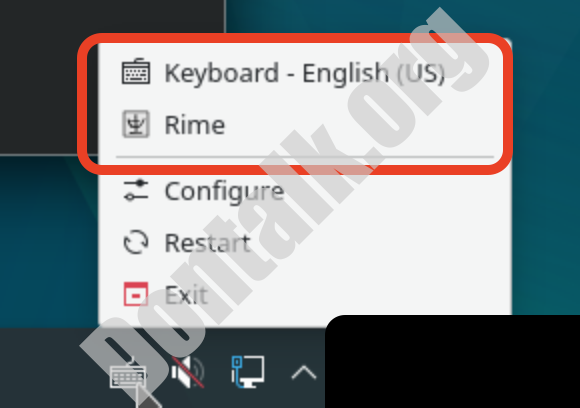Open the keyboard input method tray icon
This screenshot has height=408, width=580.
point(128,375)
